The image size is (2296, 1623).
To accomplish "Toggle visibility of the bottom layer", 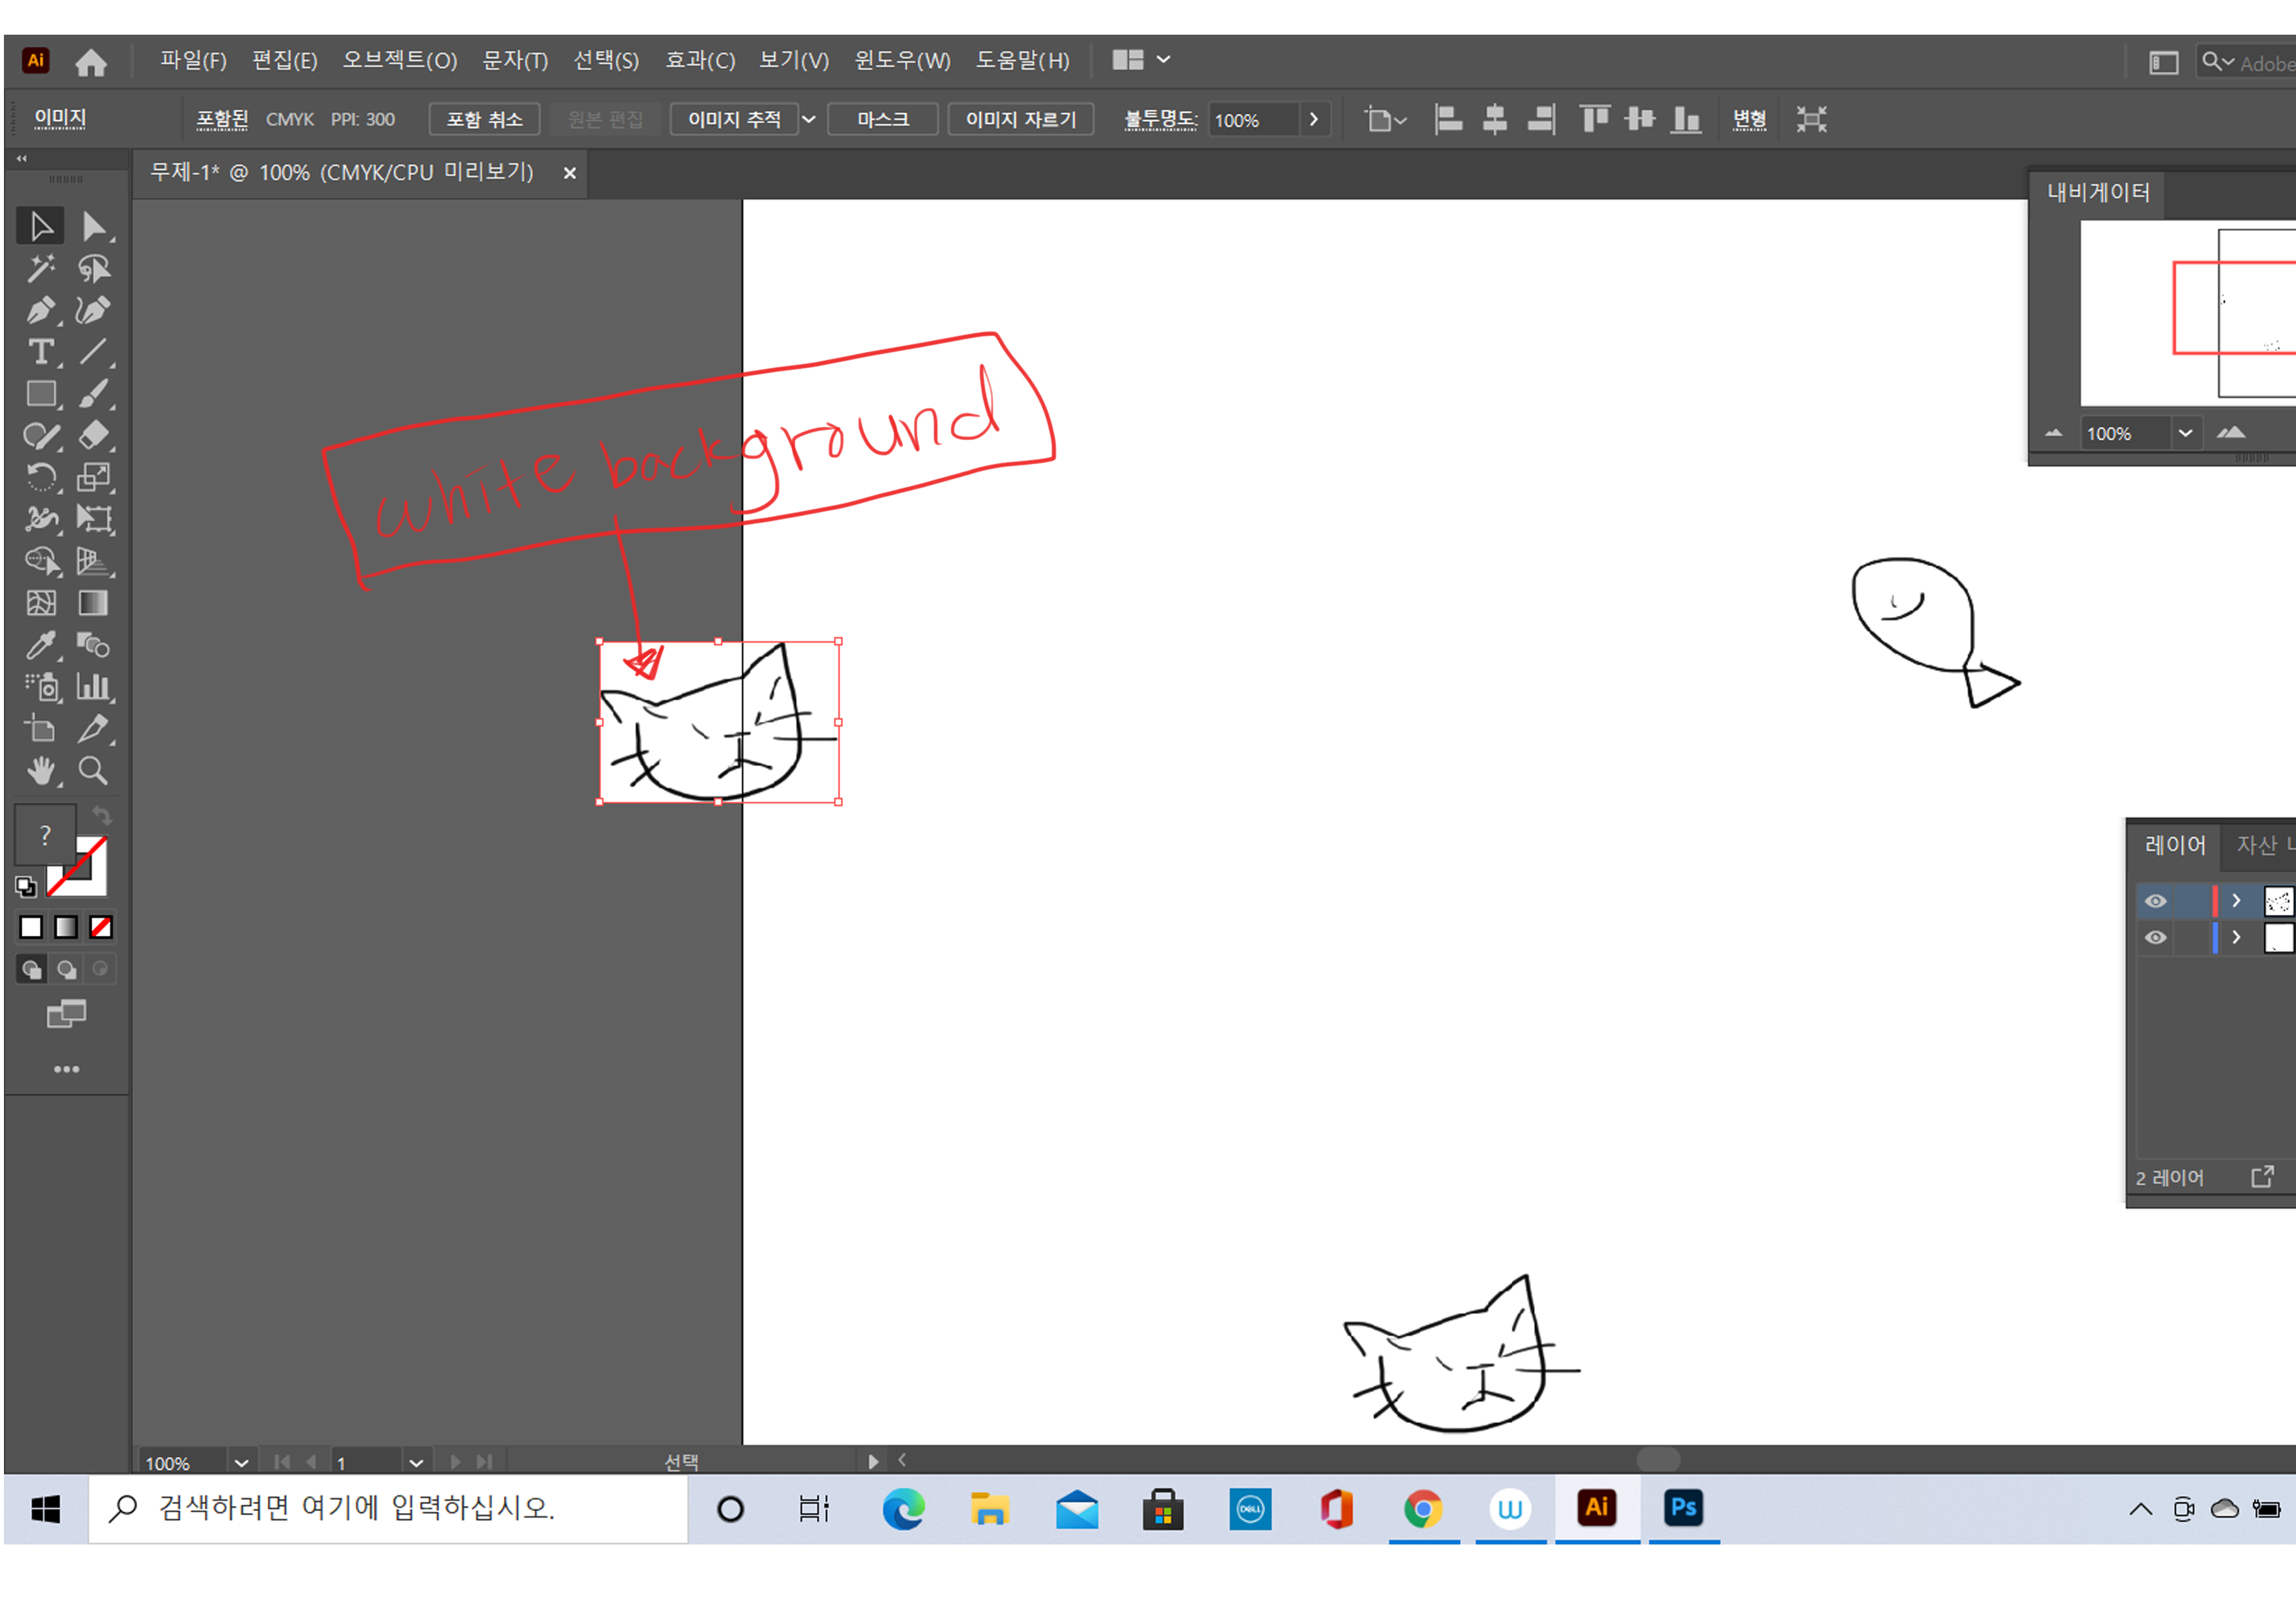I will click(2155, 937).
